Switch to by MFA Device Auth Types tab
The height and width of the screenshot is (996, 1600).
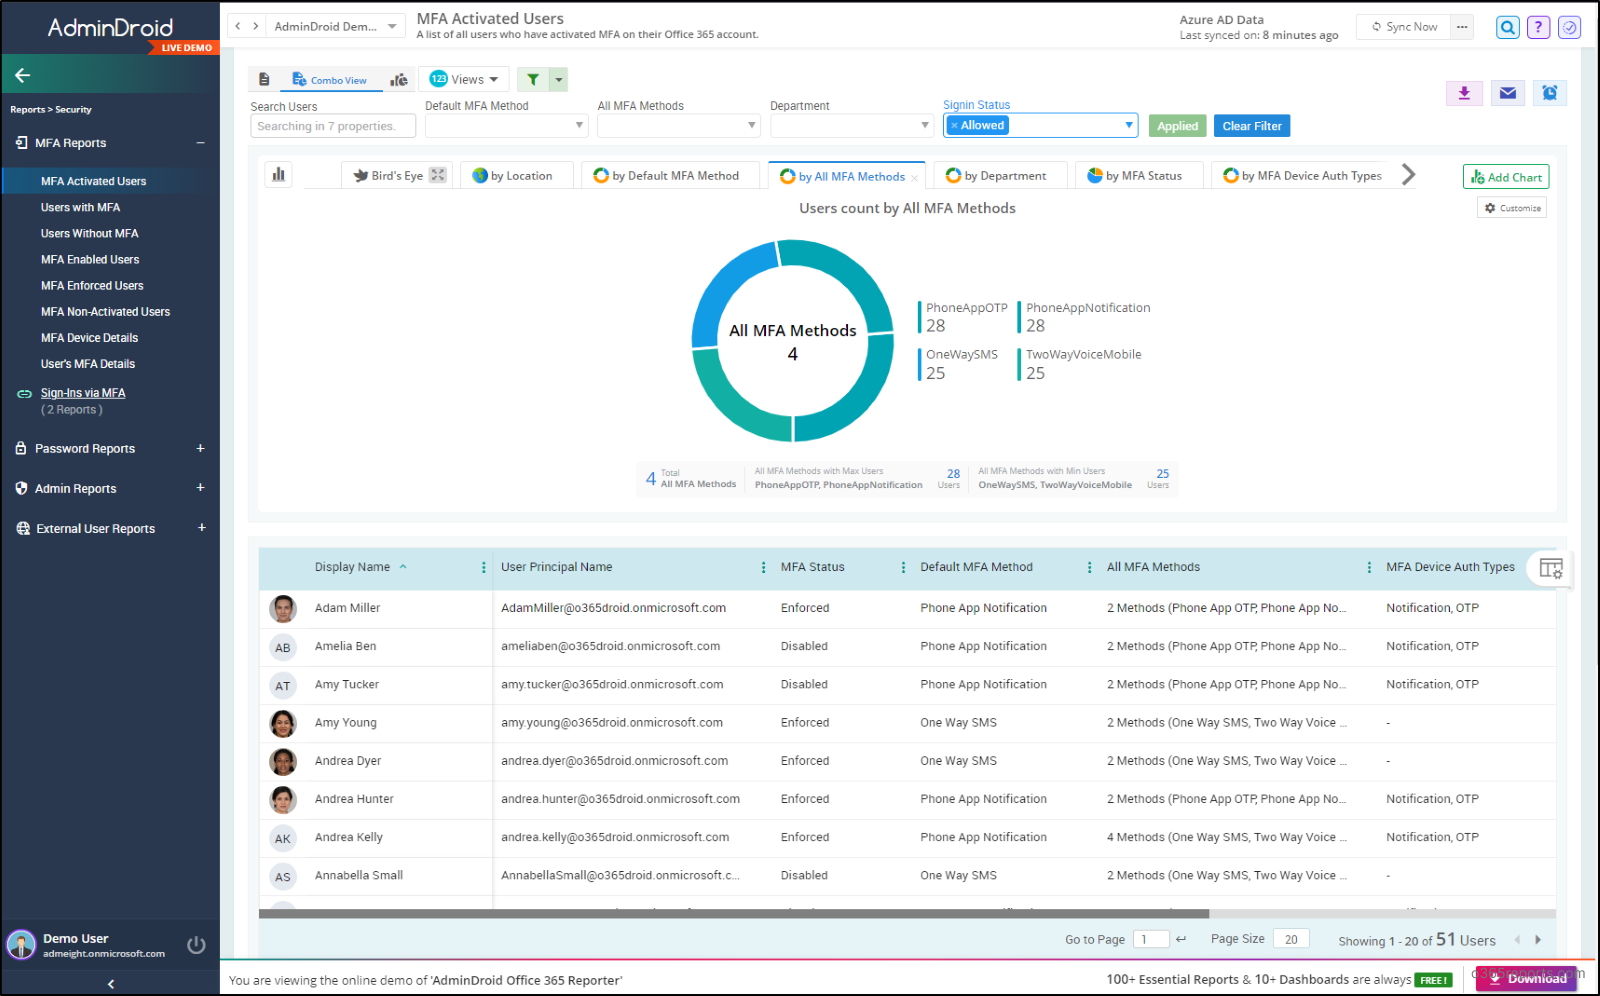[1303, 175]
